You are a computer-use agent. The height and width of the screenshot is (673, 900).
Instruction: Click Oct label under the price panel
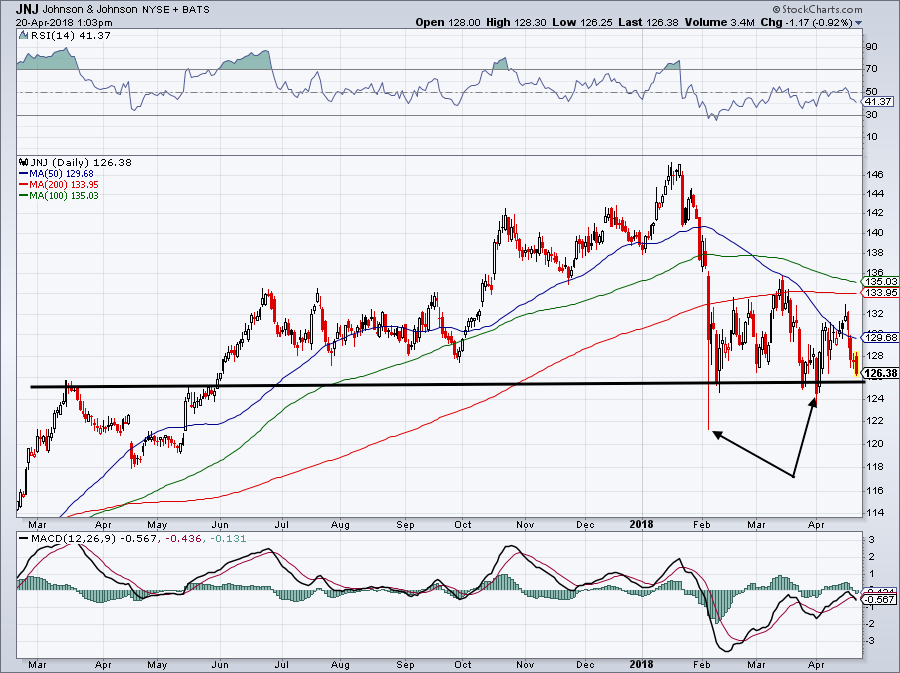[x=463, y=524]
